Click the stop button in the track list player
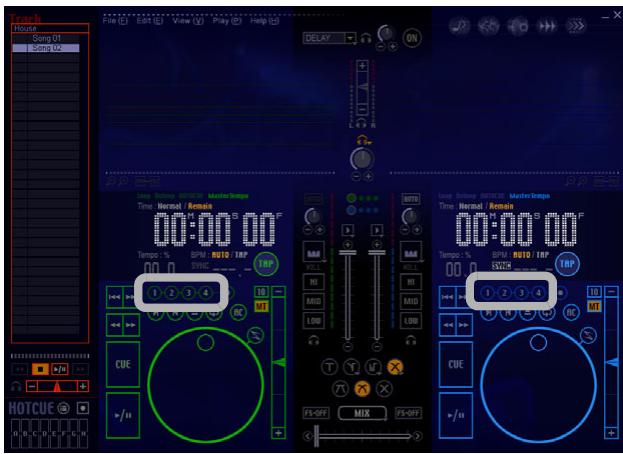623x454 pixels. coord(40,369)
